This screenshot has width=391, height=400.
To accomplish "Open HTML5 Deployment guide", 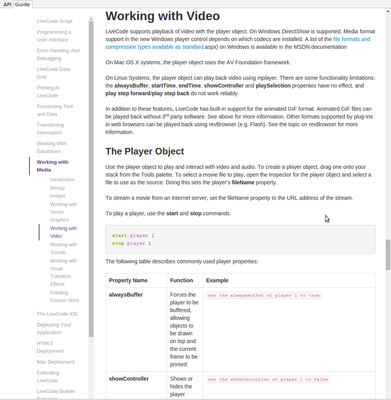I will tap(50, 347).
